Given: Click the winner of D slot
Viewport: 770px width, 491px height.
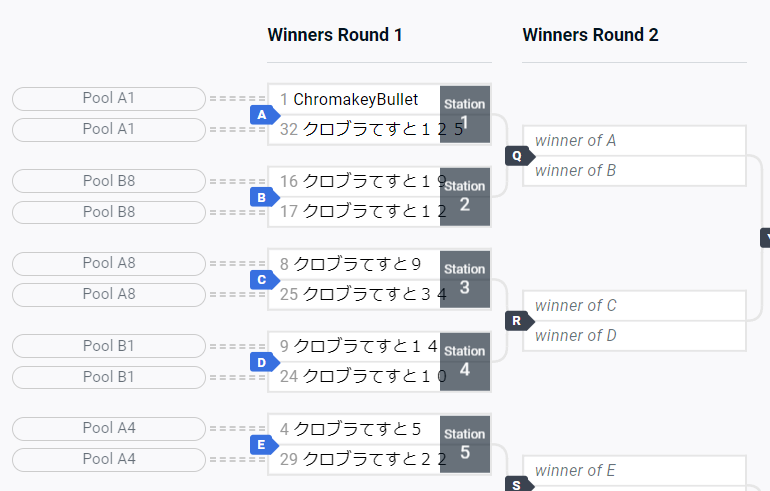Looking at the screenshot, I should coord(634,336).
